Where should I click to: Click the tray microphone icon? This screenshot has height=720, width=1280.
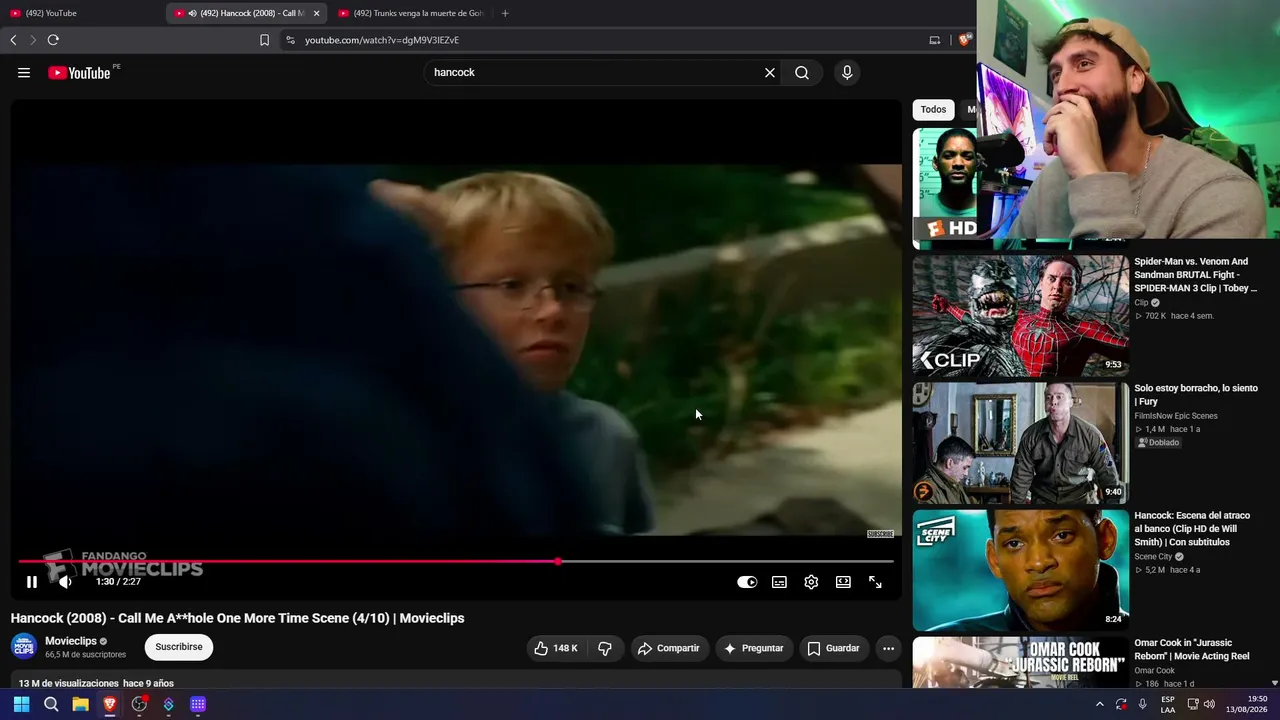1143,704
